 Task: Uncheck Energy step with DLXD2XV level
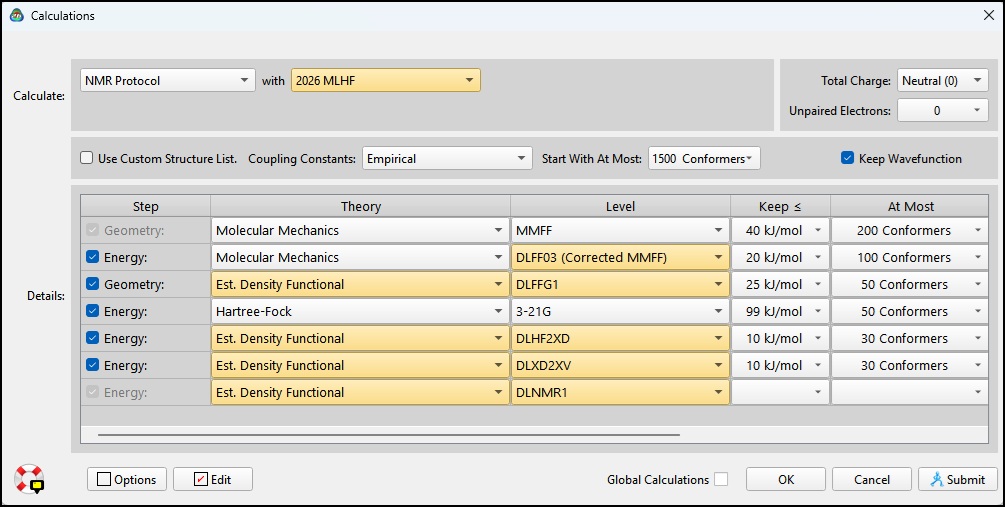[92, 365]
